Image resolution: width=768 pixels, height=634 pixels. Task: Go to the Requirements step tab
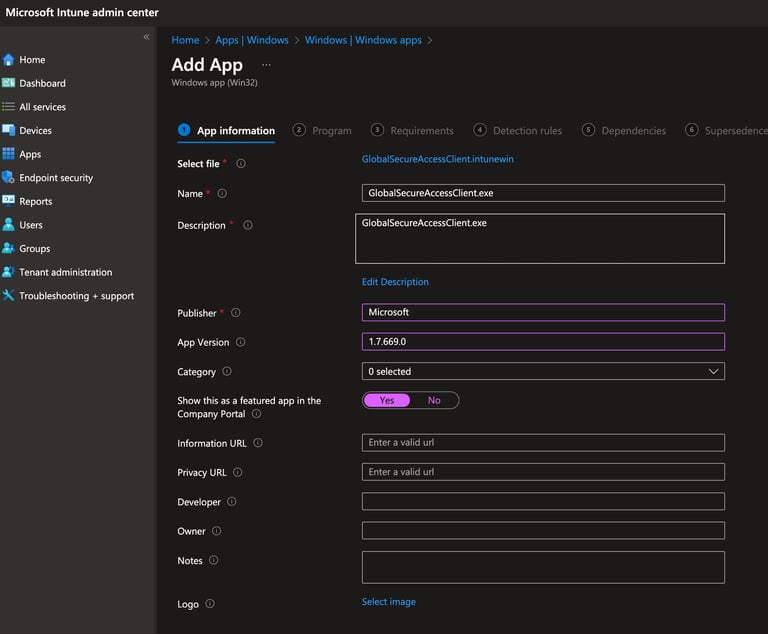412,131
